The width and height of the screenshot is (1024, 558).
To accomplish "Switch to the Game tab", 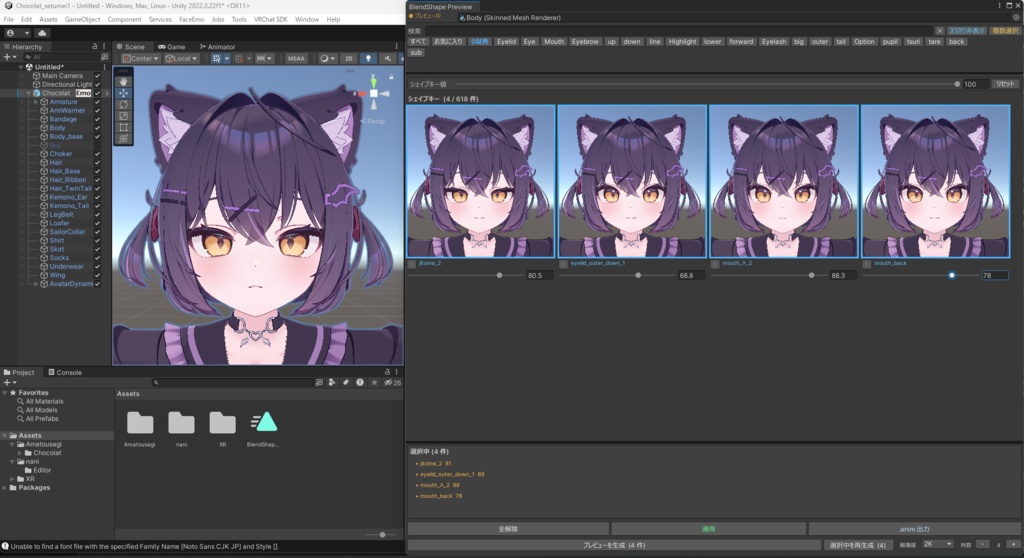I will coord(172,46).
